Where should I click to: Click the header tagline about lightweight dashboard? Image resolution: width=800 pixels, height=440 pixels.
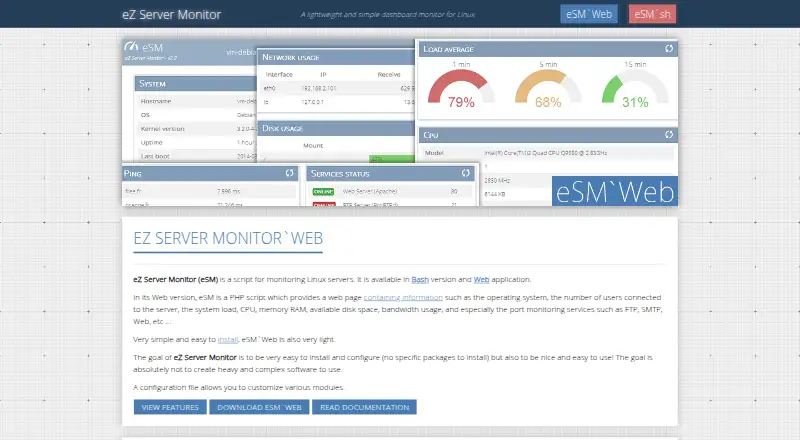click(x=388, y=14)
